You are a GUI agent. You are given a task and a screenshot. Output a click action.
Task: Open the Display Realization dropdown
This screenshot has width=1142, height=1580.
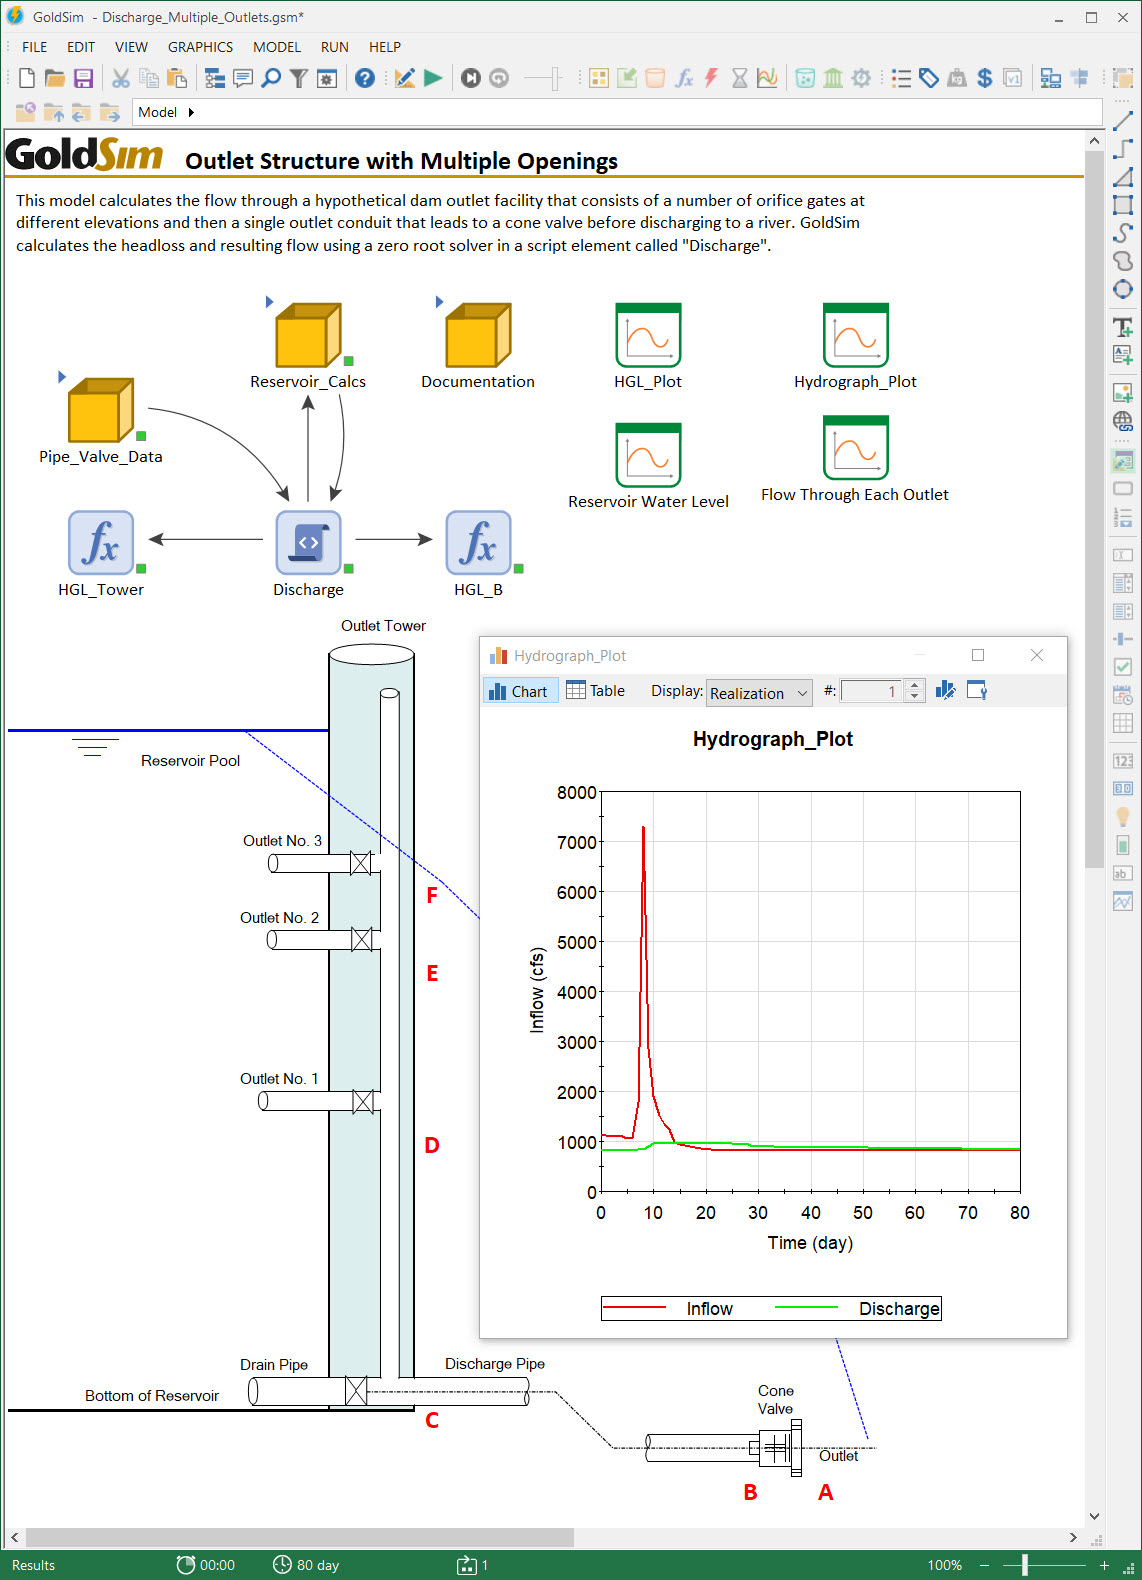pos(759,692)
